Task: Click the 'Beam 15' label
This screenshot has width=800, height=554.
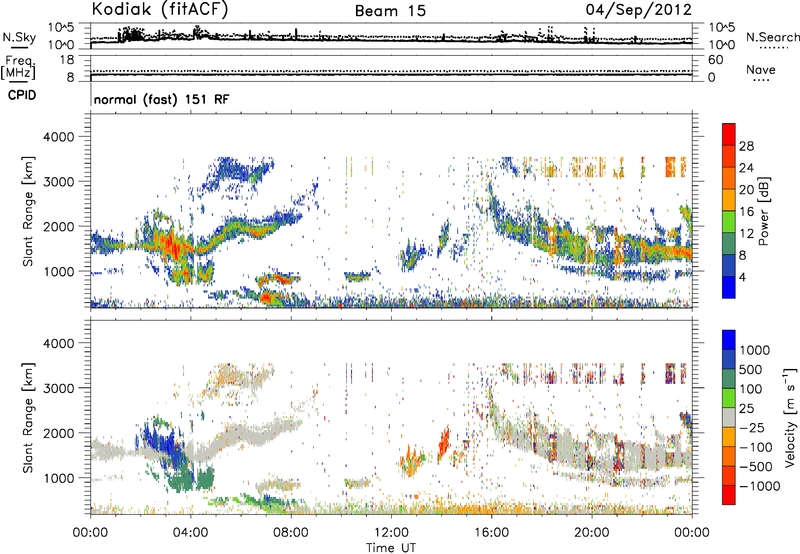Action: pos(390,11)
